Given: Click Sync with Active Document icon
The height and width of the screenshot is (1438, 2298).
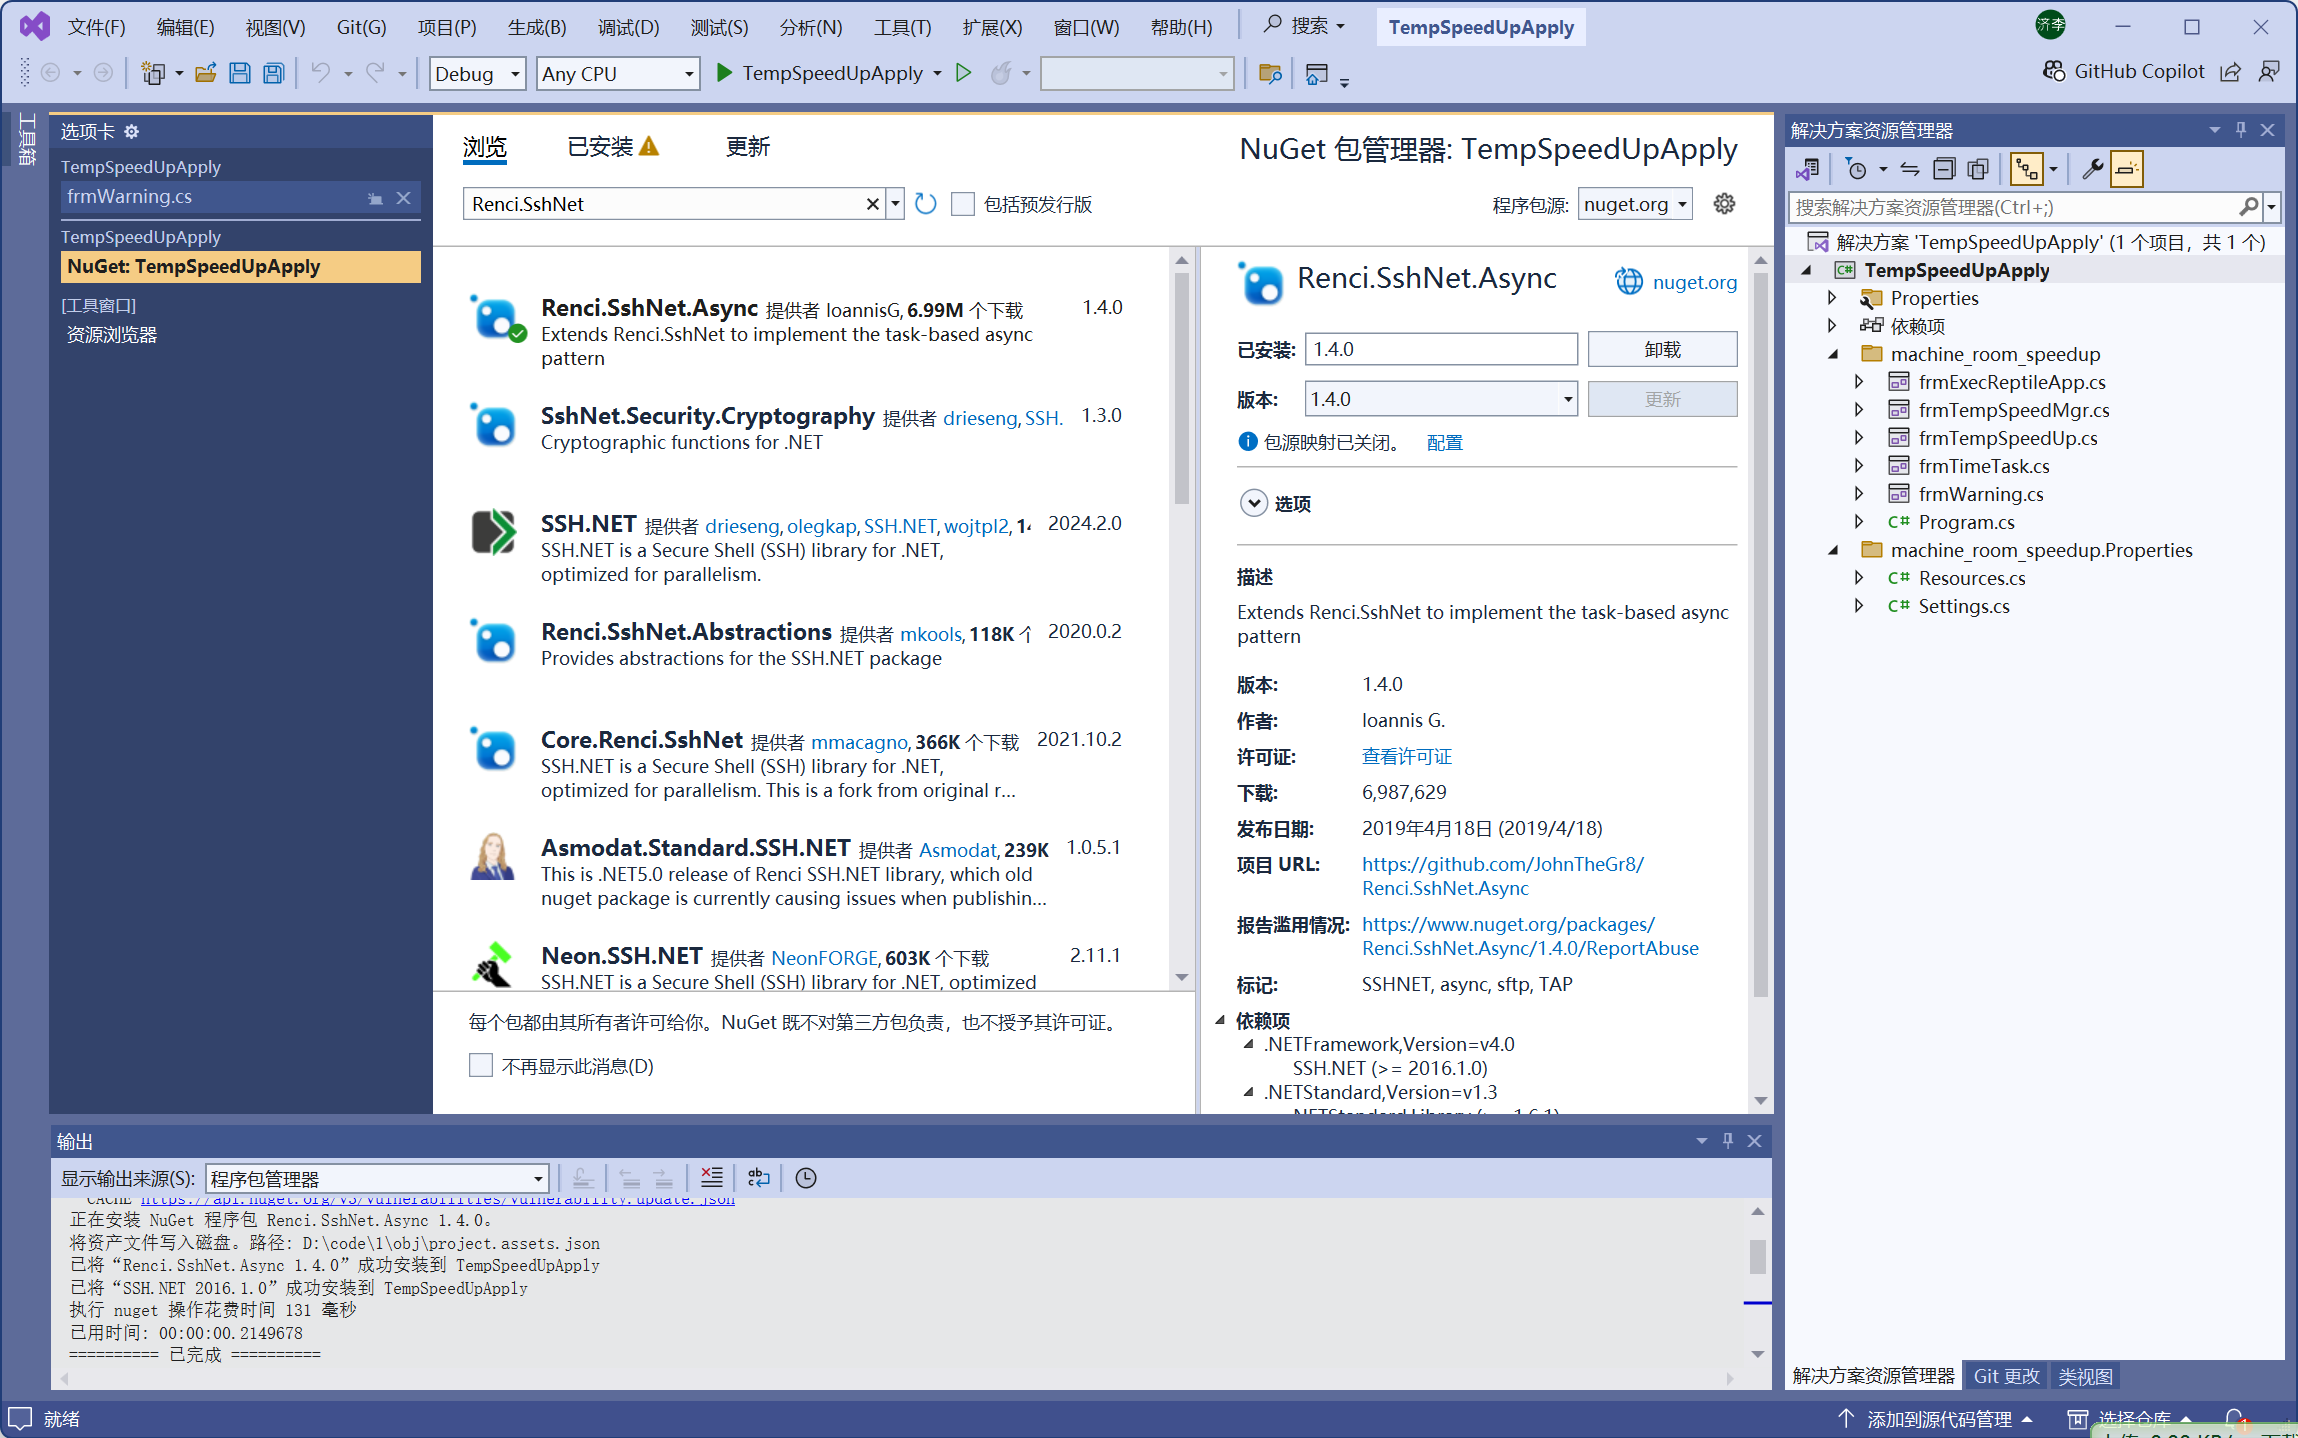Looking at the screenshot, I should pyautogui.click(x=1910, y=169).
